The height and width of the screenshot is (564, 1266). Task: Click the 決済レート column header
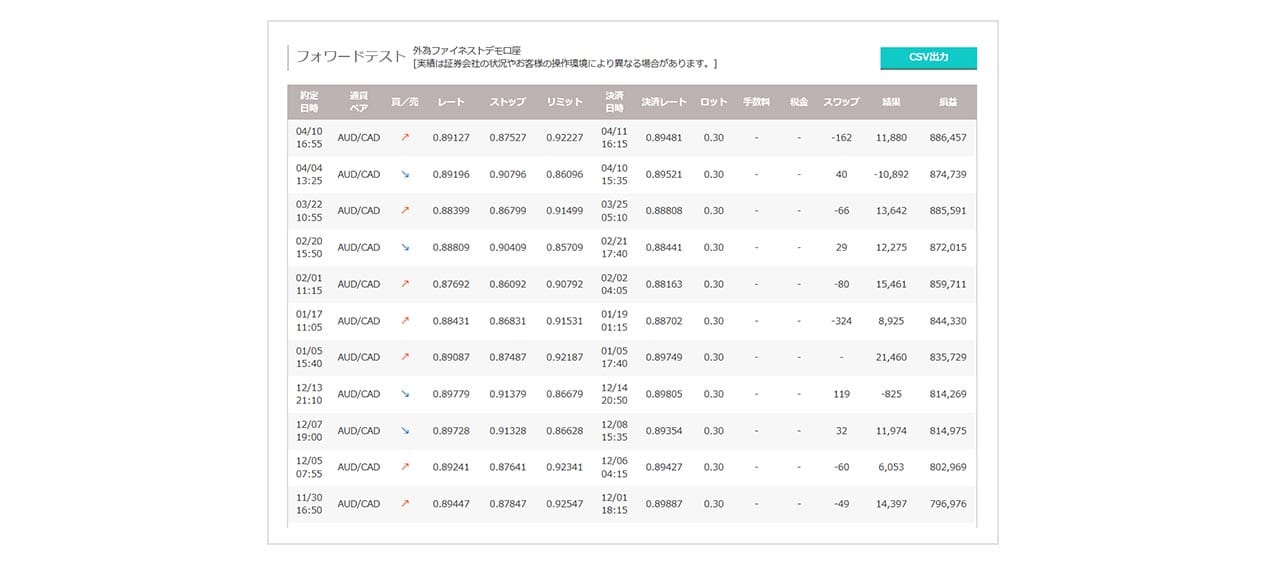(x=664, y=102)
